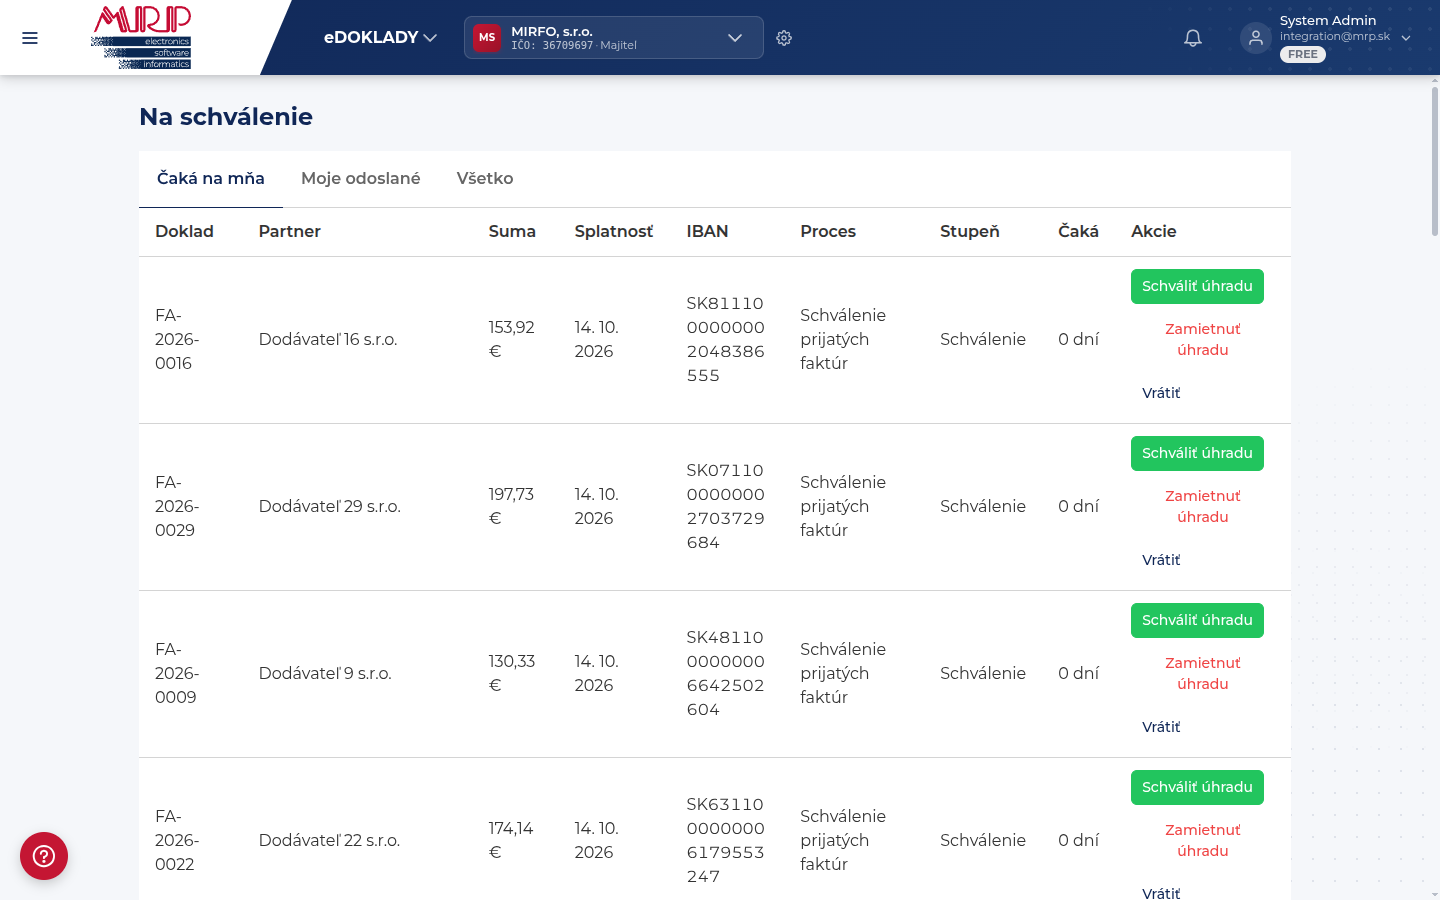Open the MIRFO, s.r.o. company selector
The height and width of the screenshot is (900, 1440).
(614, 38)
